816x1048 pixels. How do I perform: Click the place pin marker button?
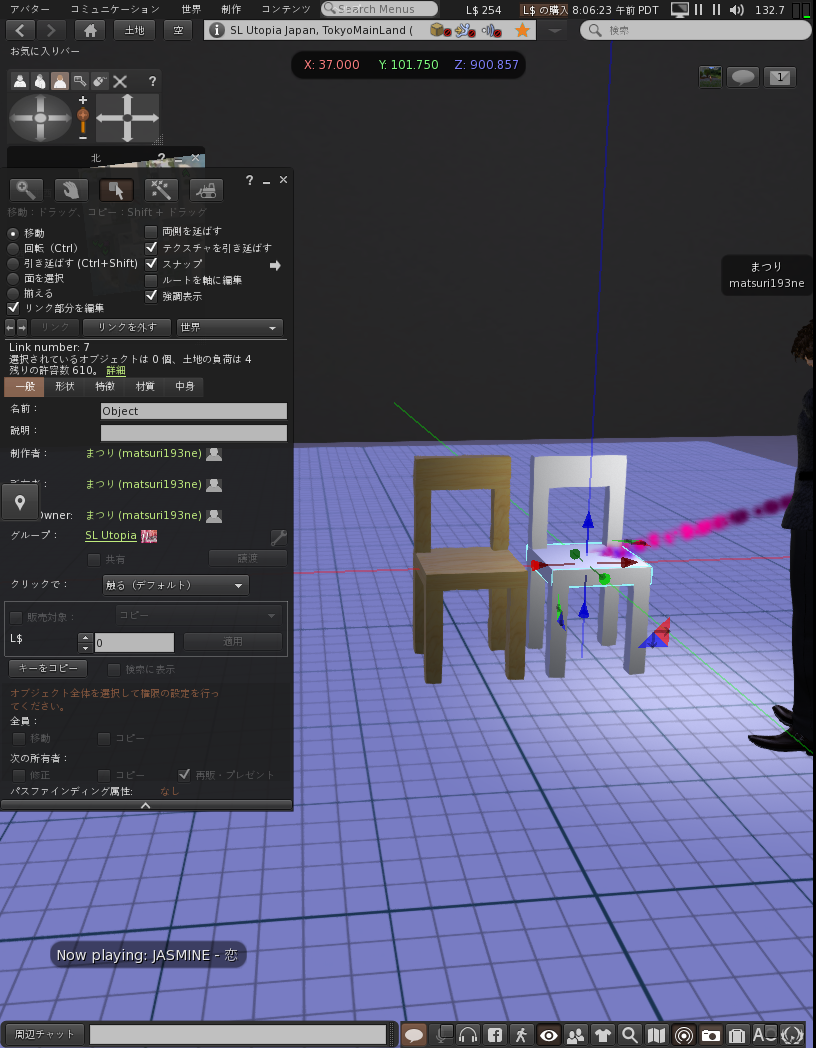coord(20,502)
